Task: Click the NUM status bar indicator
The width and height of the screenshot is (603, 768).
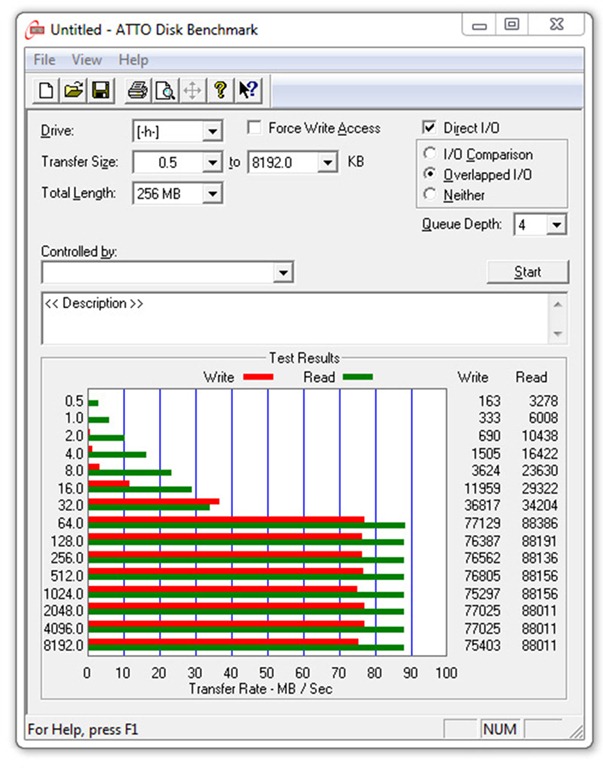Action: [x=500, y=729]
